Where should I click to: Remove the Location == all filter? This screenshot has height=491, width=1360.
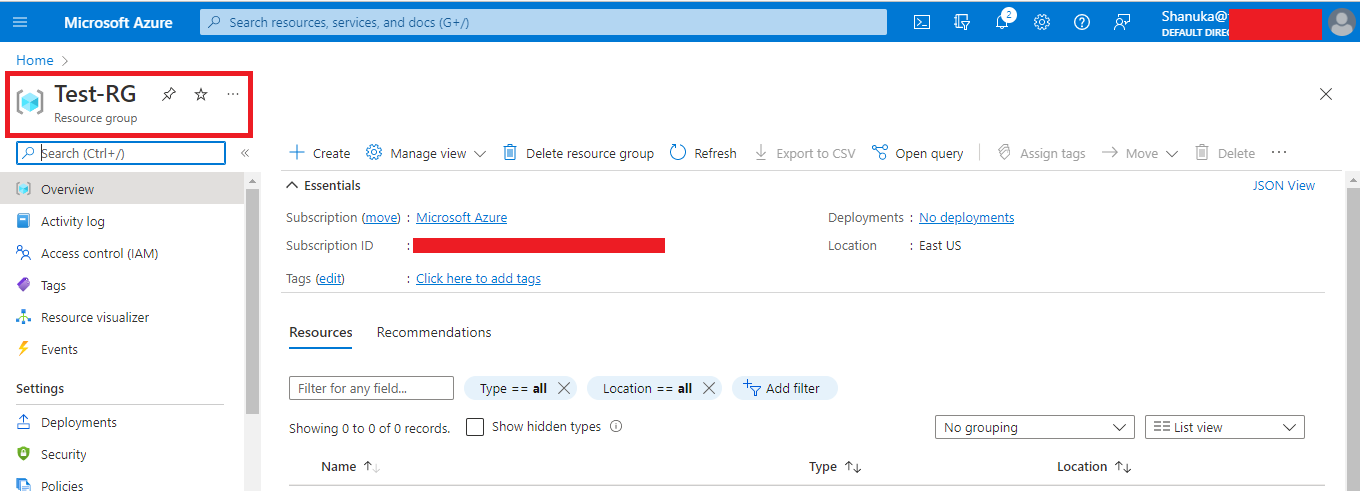coord(709,388)
